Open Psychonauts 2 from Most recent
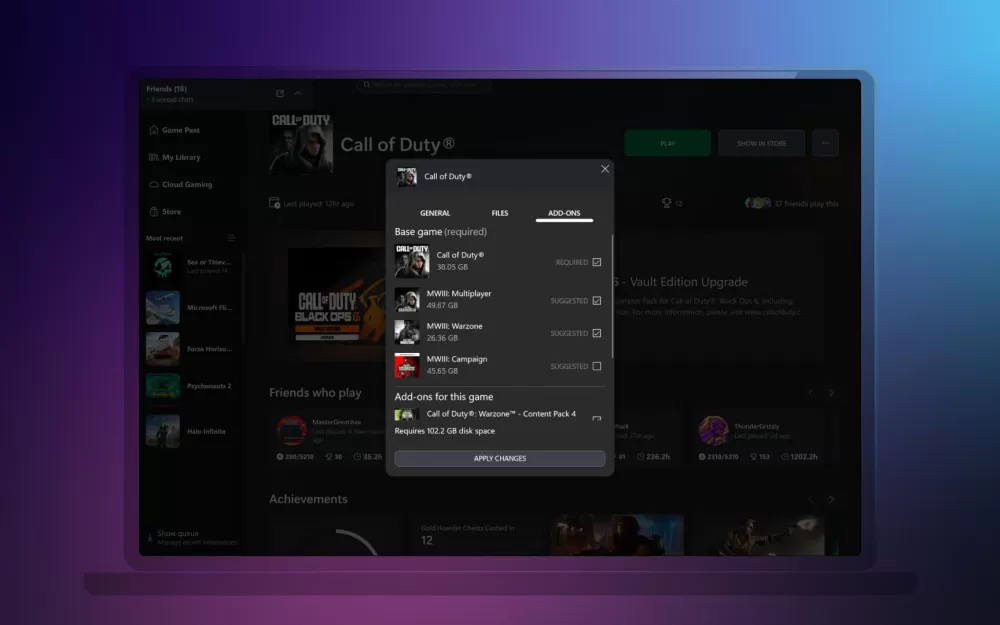The image size is (1000, 625). pos(190,386)
